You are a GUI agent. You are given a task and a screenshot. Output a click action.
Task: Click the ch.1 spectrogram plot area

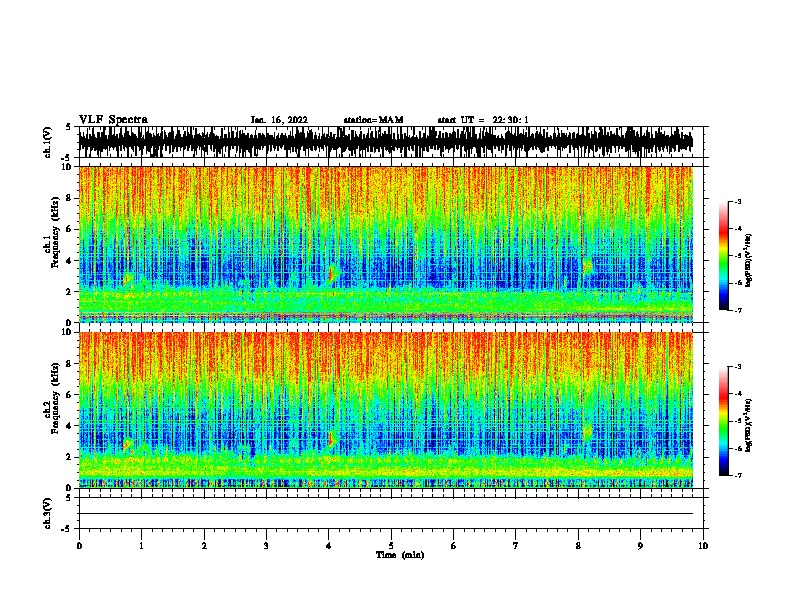[x=385, y=244]
